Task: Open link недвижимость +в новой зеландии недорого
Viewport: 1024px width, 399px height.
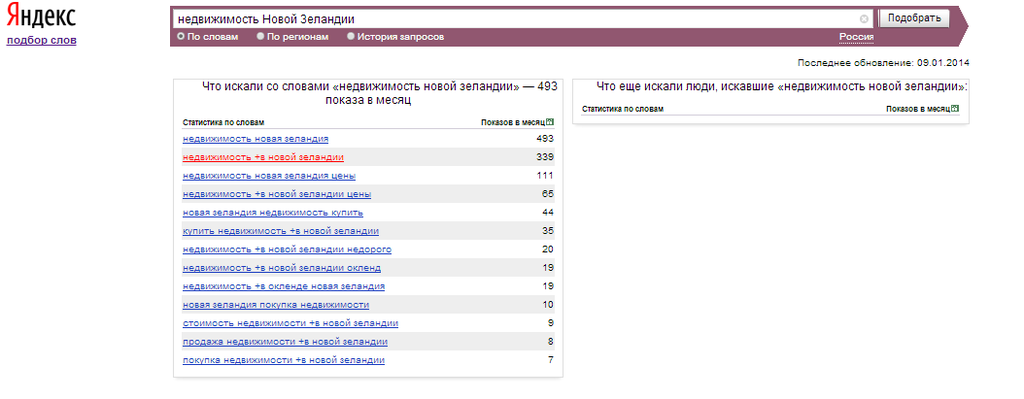Action: tap(287, 249)
